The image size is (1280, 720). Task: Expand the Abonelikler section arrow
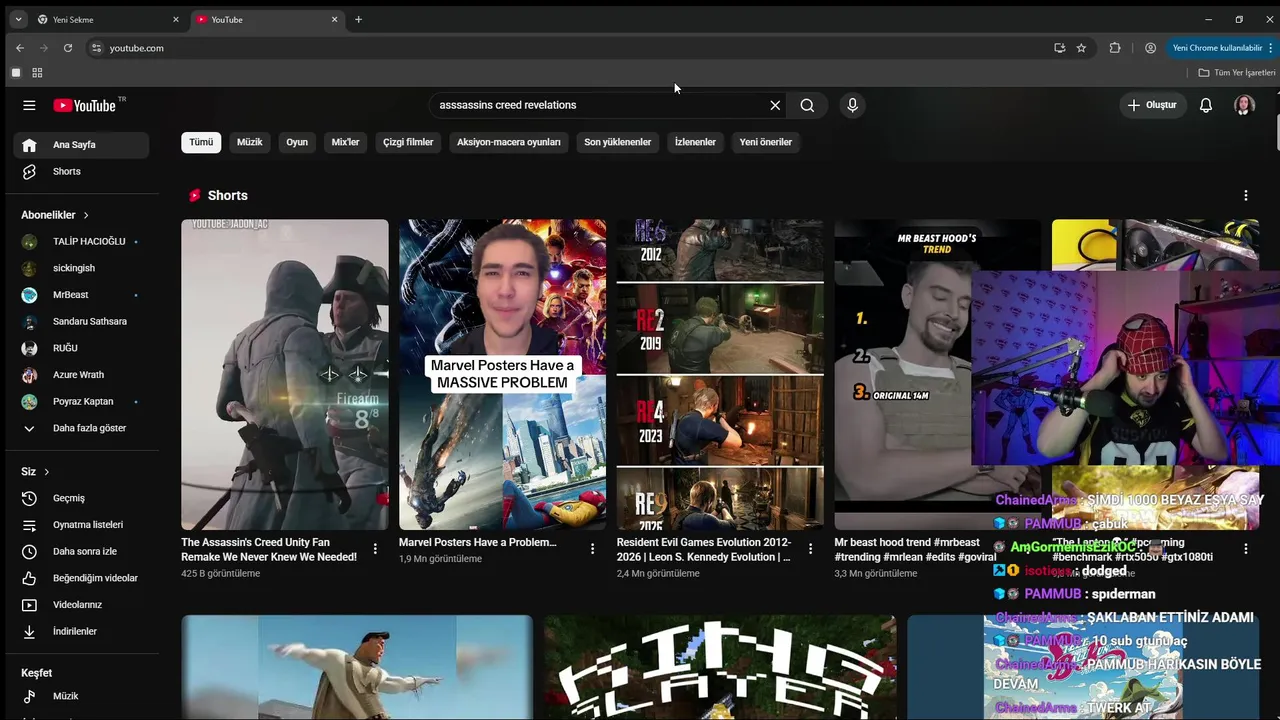click(x=86, y=215)
